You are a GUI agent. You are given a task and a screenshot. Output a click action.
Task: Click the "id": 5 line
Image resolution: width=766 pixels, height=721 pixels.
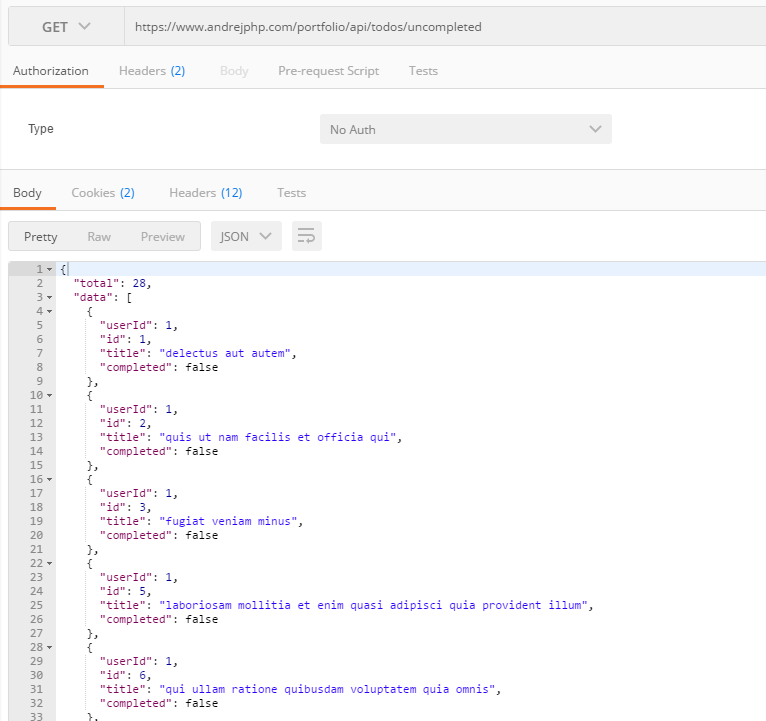point(126,591)
